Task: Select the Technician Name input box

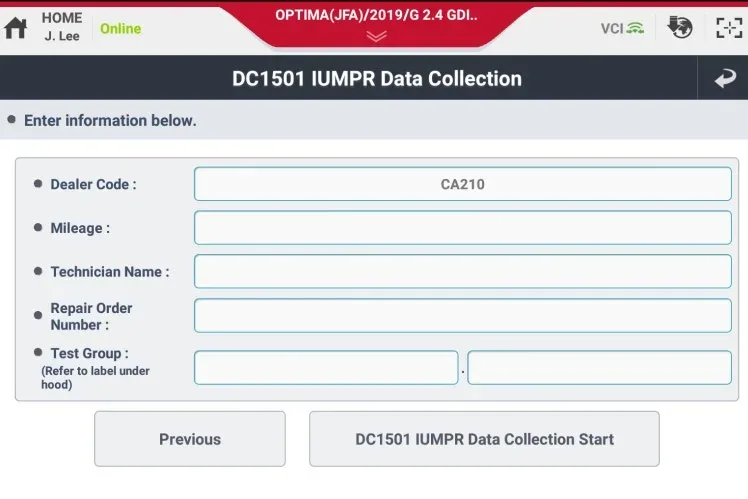Action: (x=463, y=271)
